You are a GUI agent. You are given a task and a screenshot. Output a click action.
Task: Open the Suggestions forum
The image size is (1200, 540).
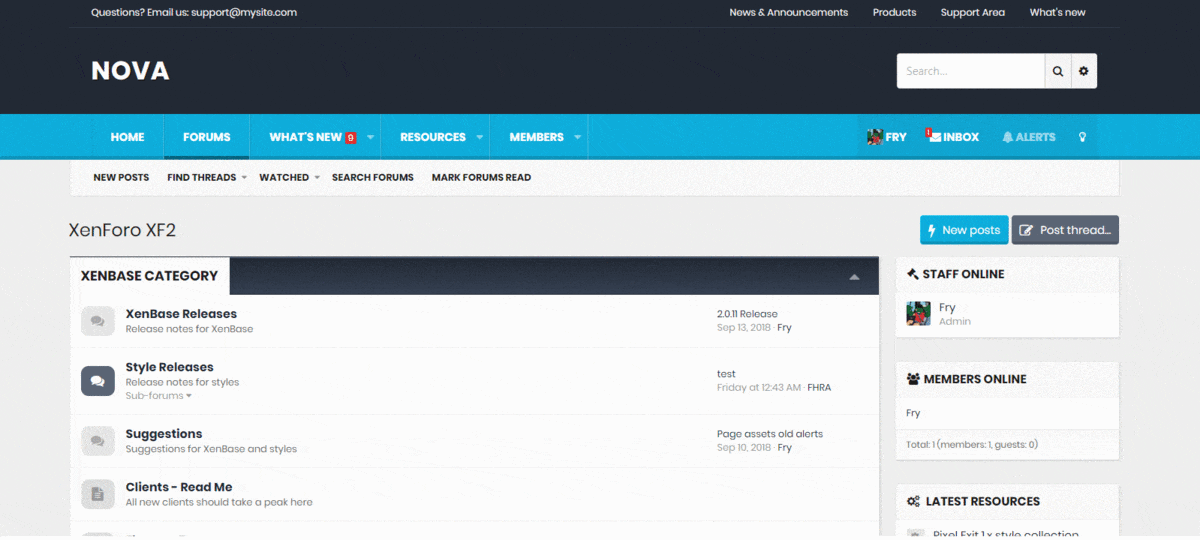(x=164, y=434)
